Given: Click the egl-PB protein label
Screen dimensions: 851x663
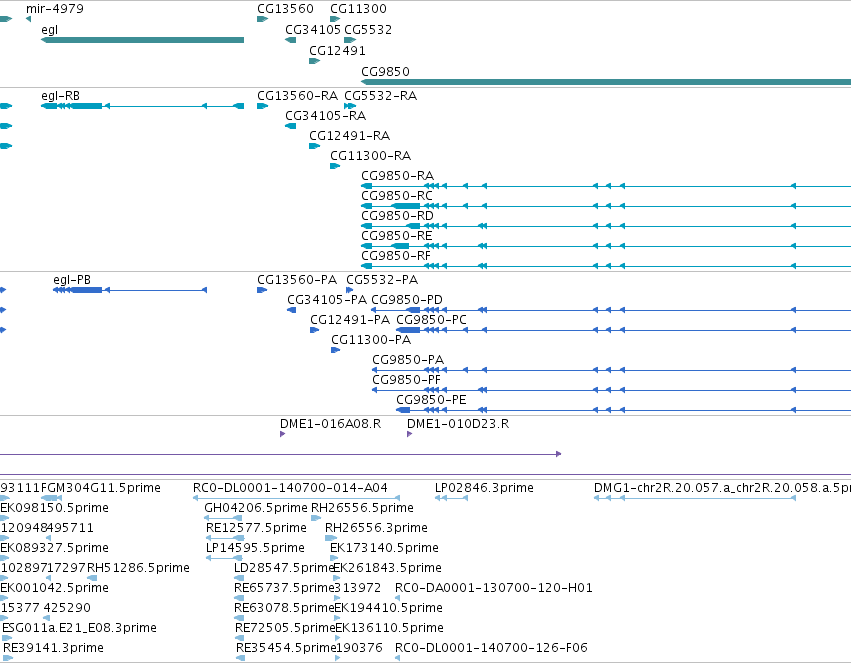Looking at the screenshot, I should coord(72,280).
